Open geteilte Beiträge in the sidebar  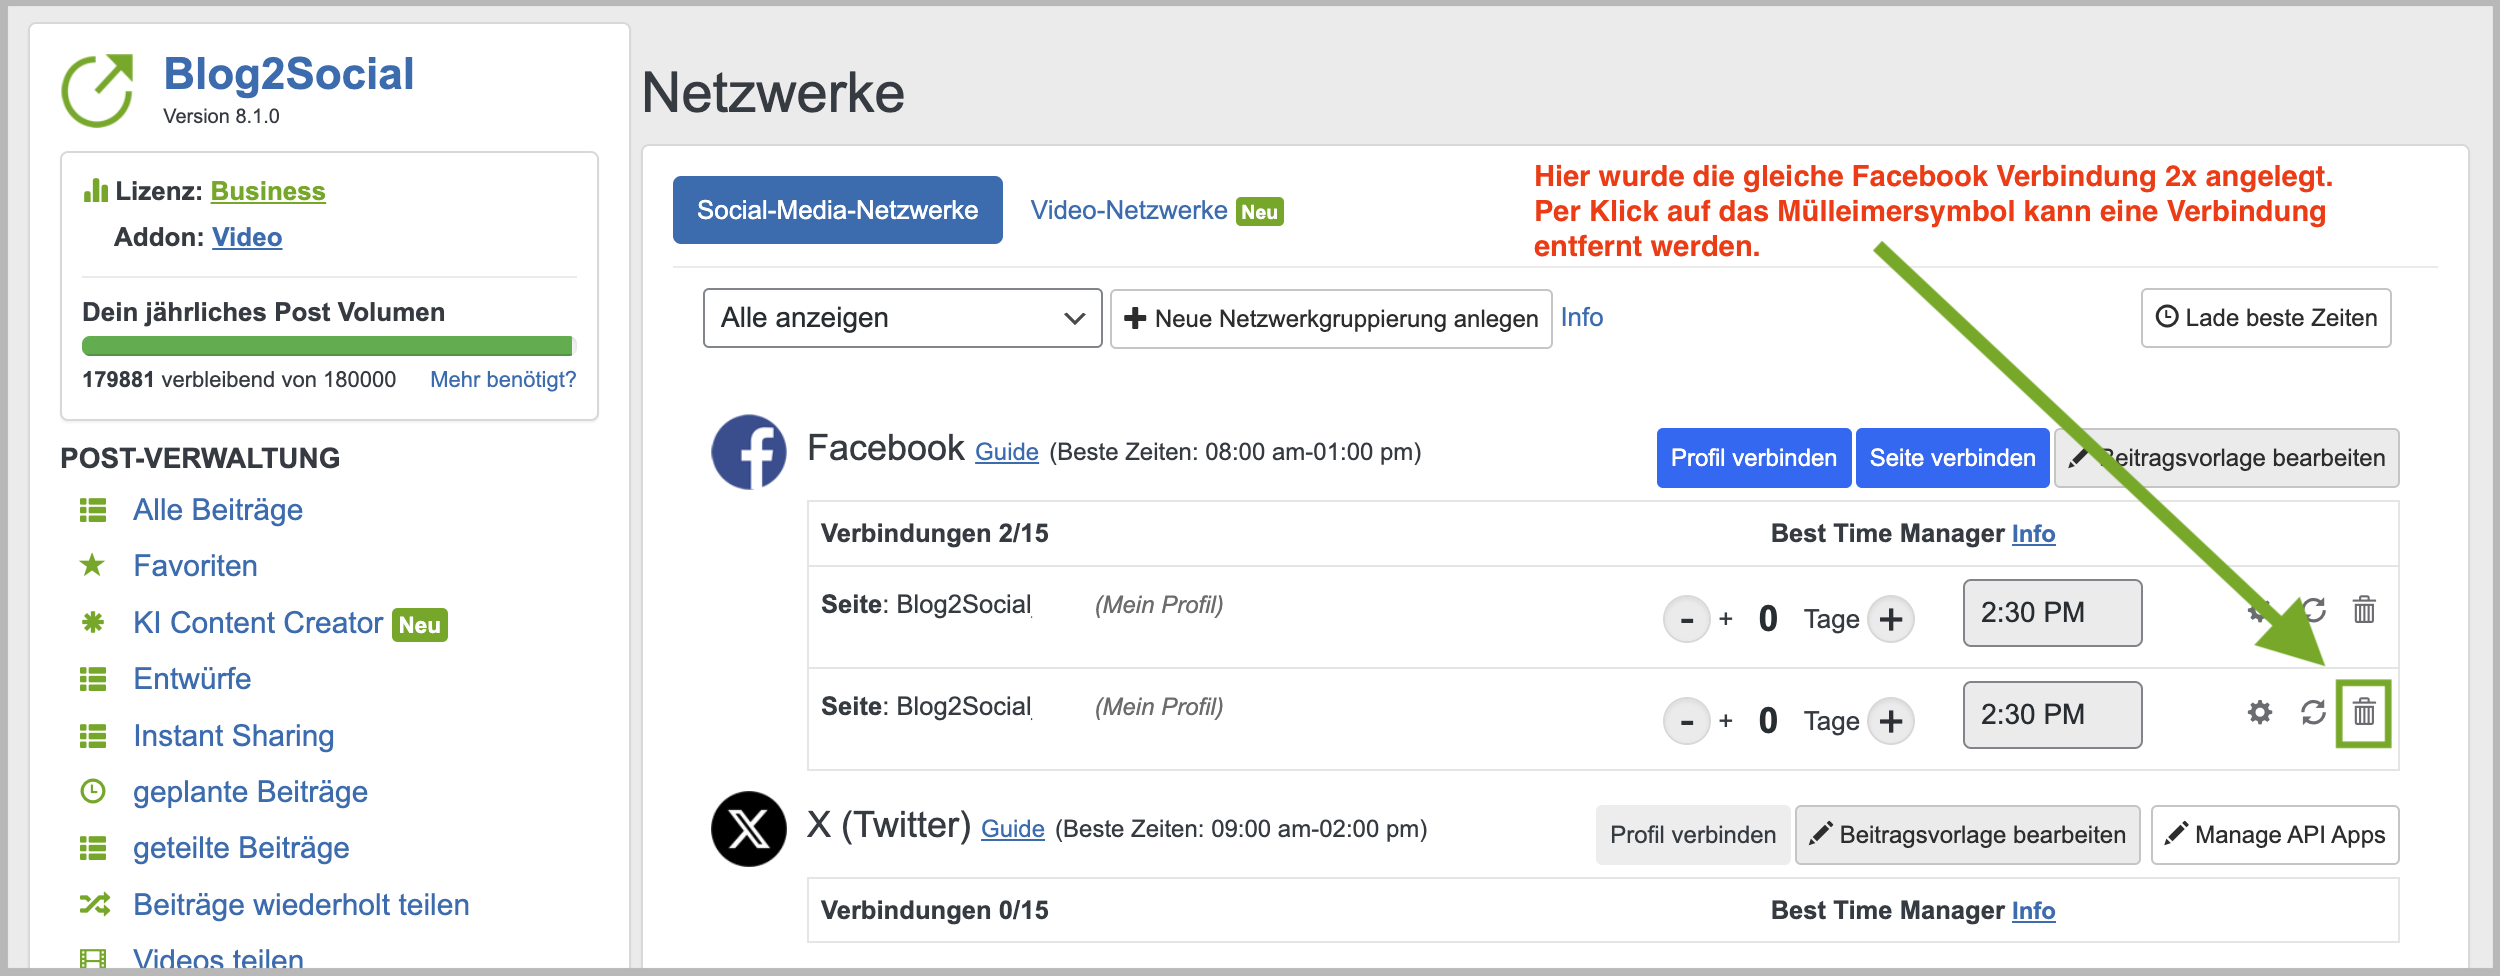point(241,848)
